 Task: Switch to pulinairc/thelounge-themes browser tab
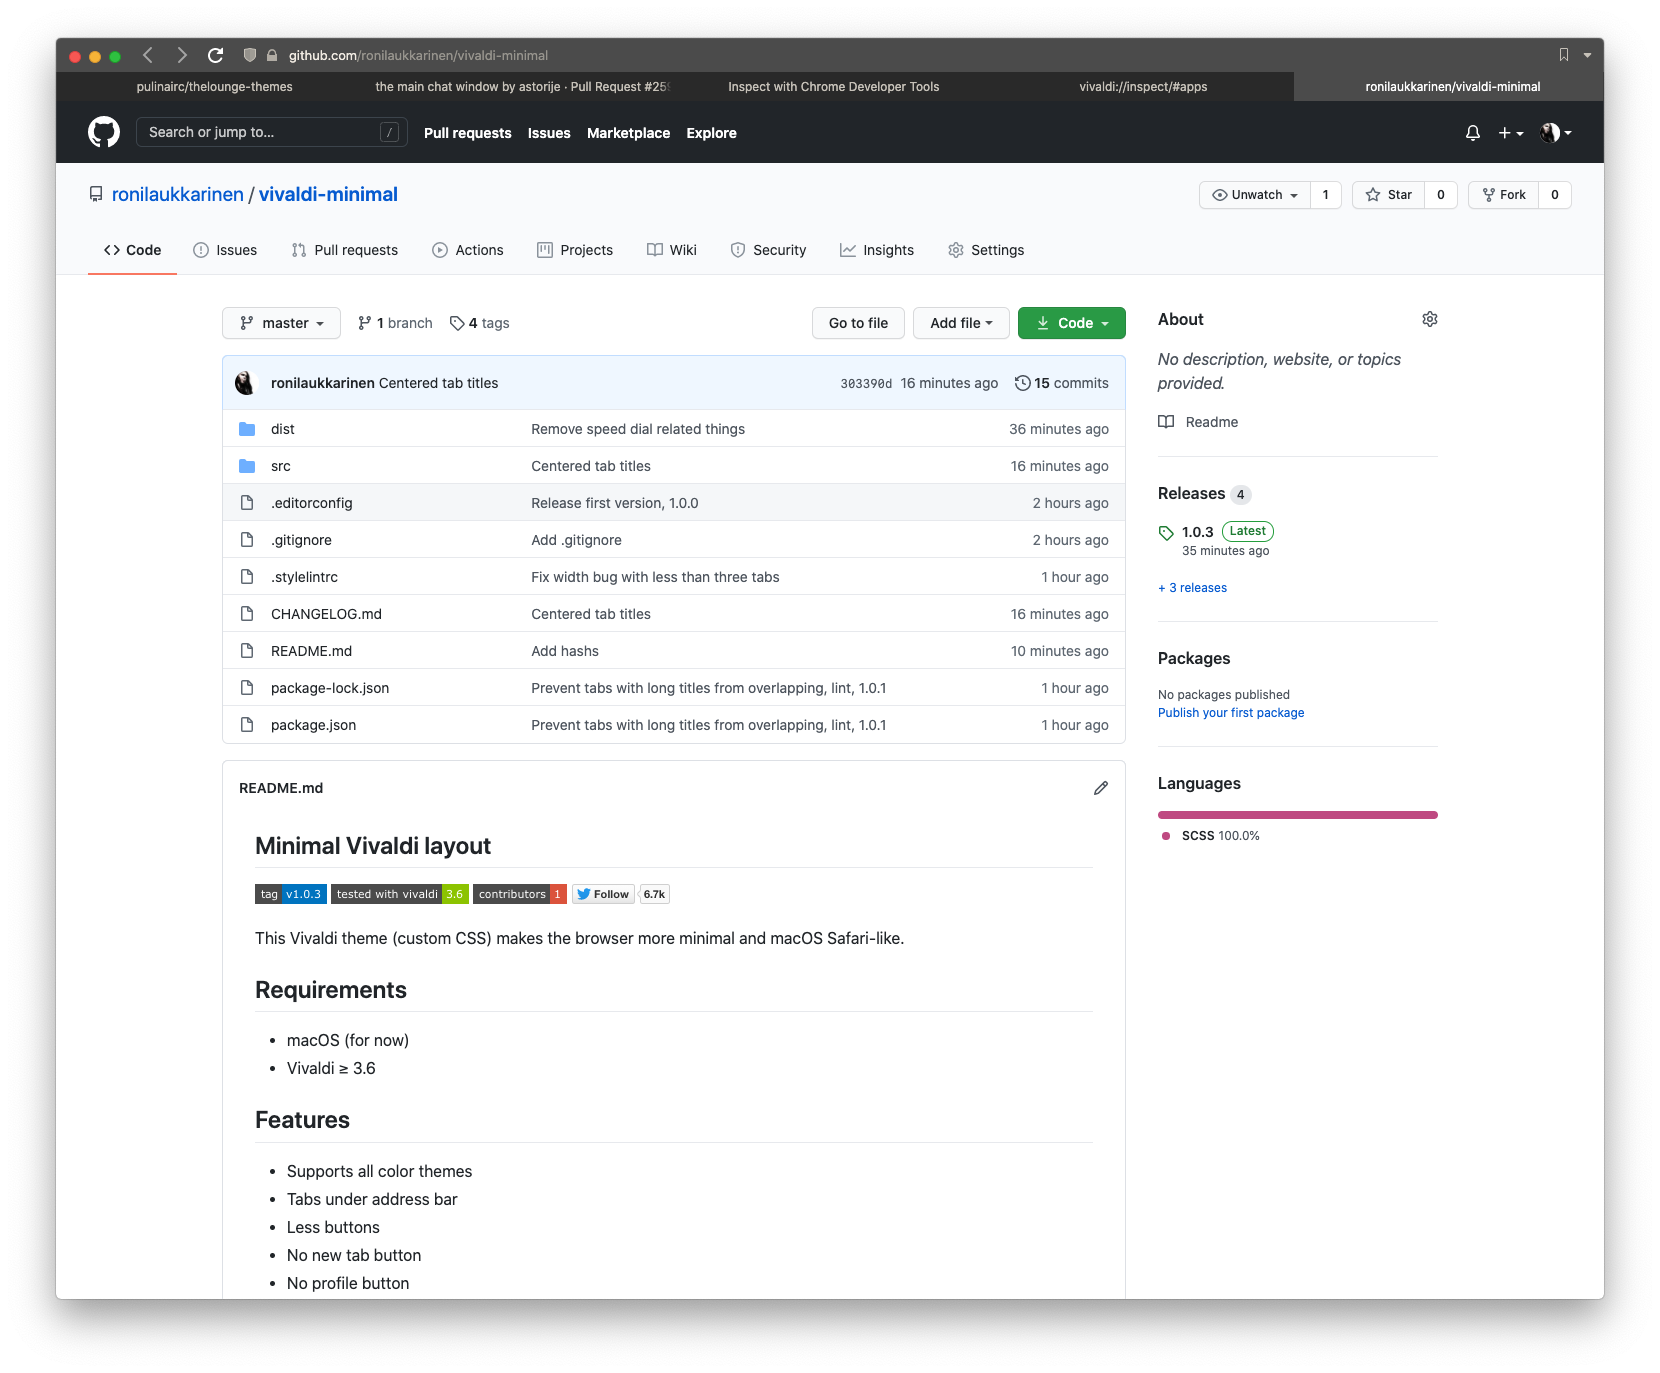(215, 87)
